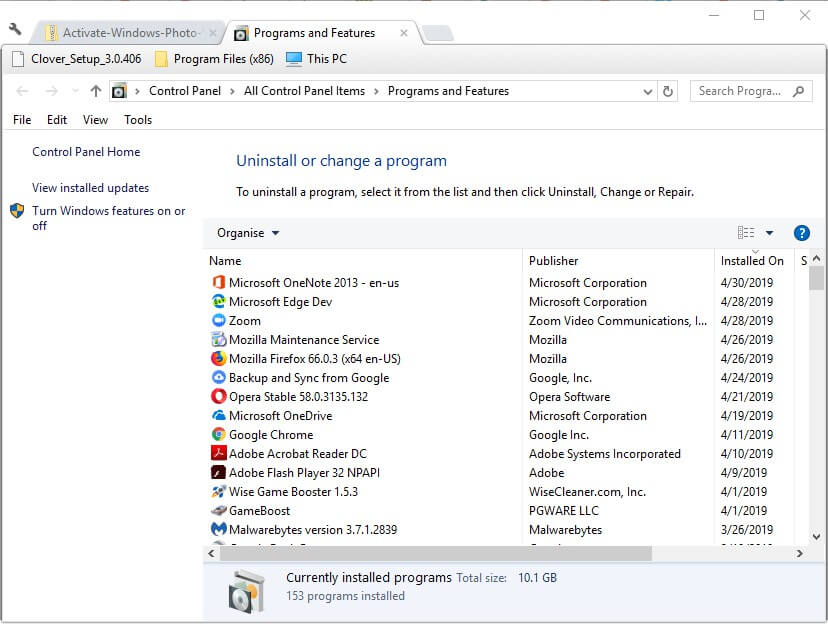Click the Wise Game Booster icon
The image size is (828, 624).
[218, 491]
